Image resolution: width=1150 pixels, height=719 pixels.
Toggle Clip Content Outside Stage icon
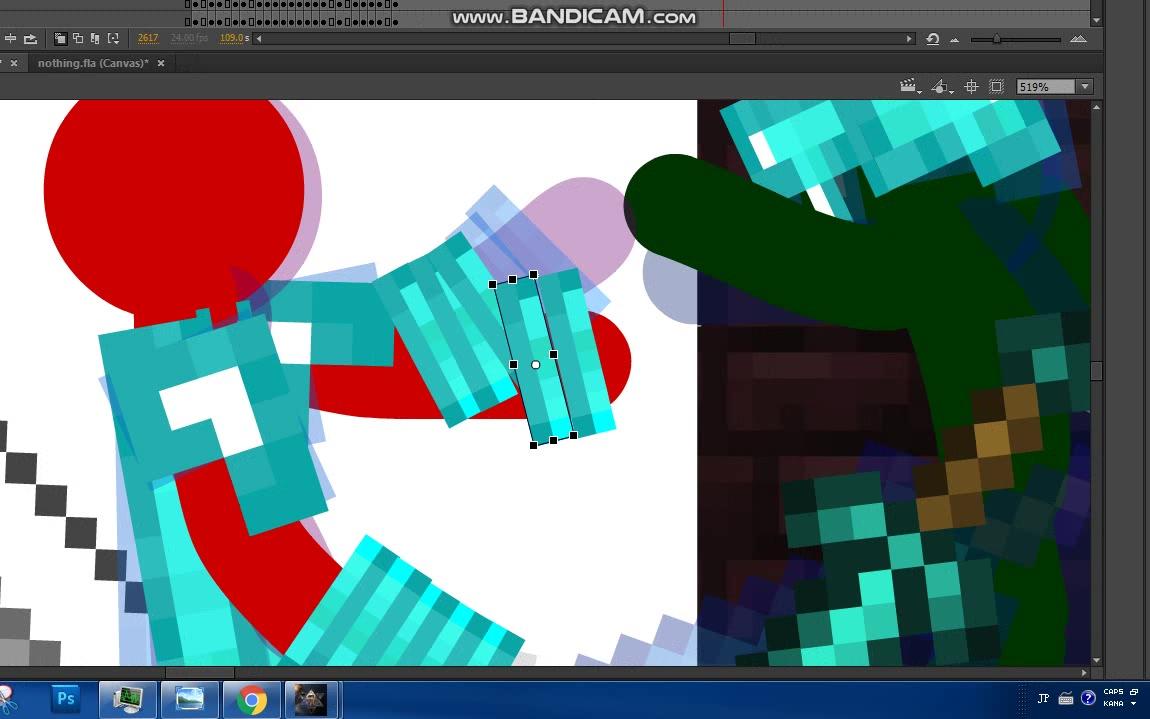point(997,87)
